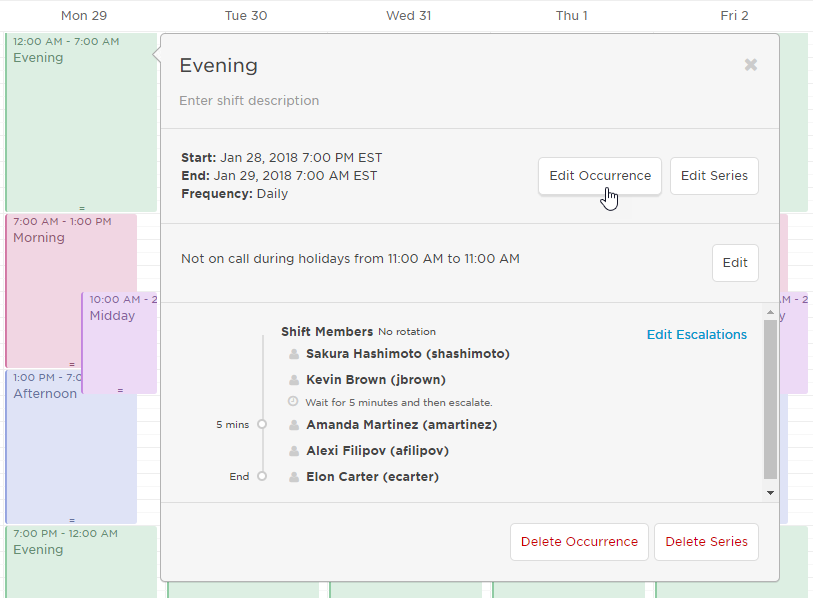The height and width of the screenshot is (598, 813).
Task: Click the person icon beside Kevin Brown
Action: coord(293,380)
